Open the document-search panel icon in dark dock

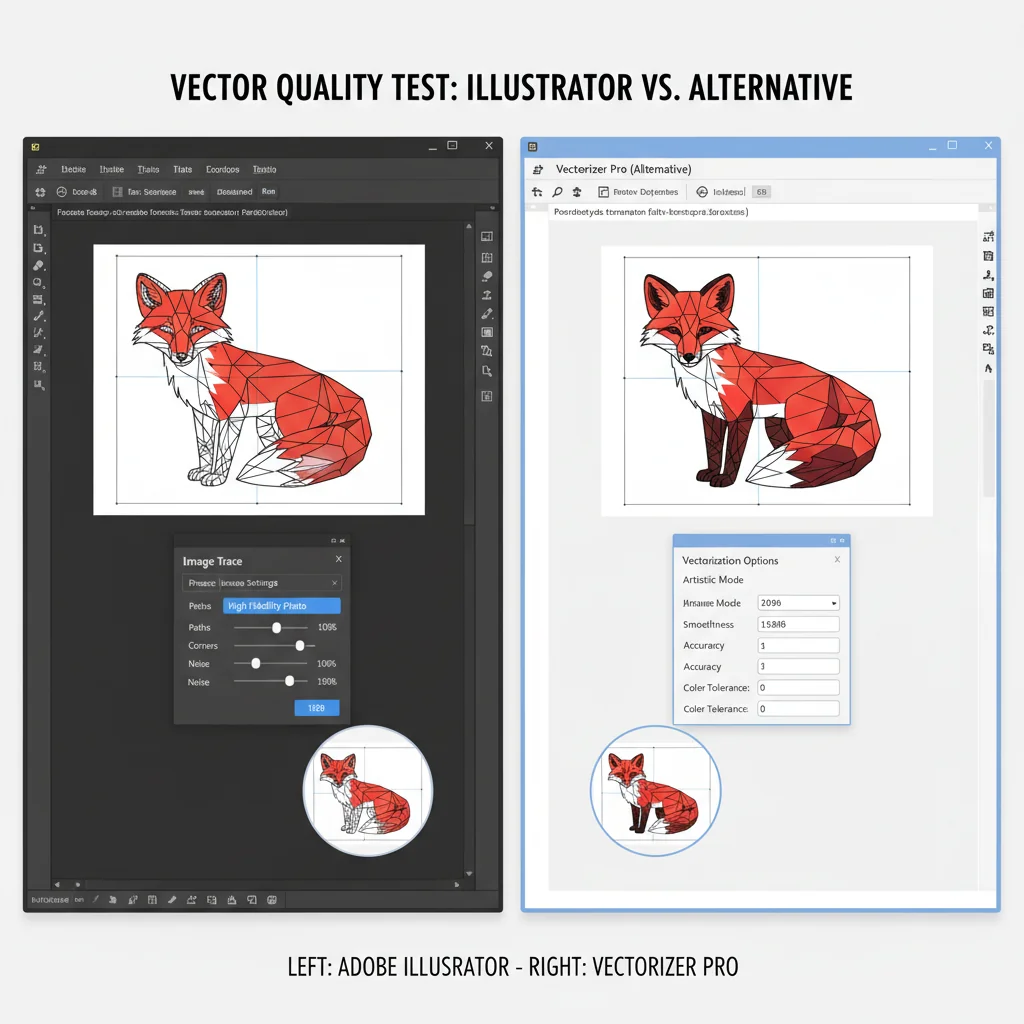pyautogui.click(x=487, y=371)
